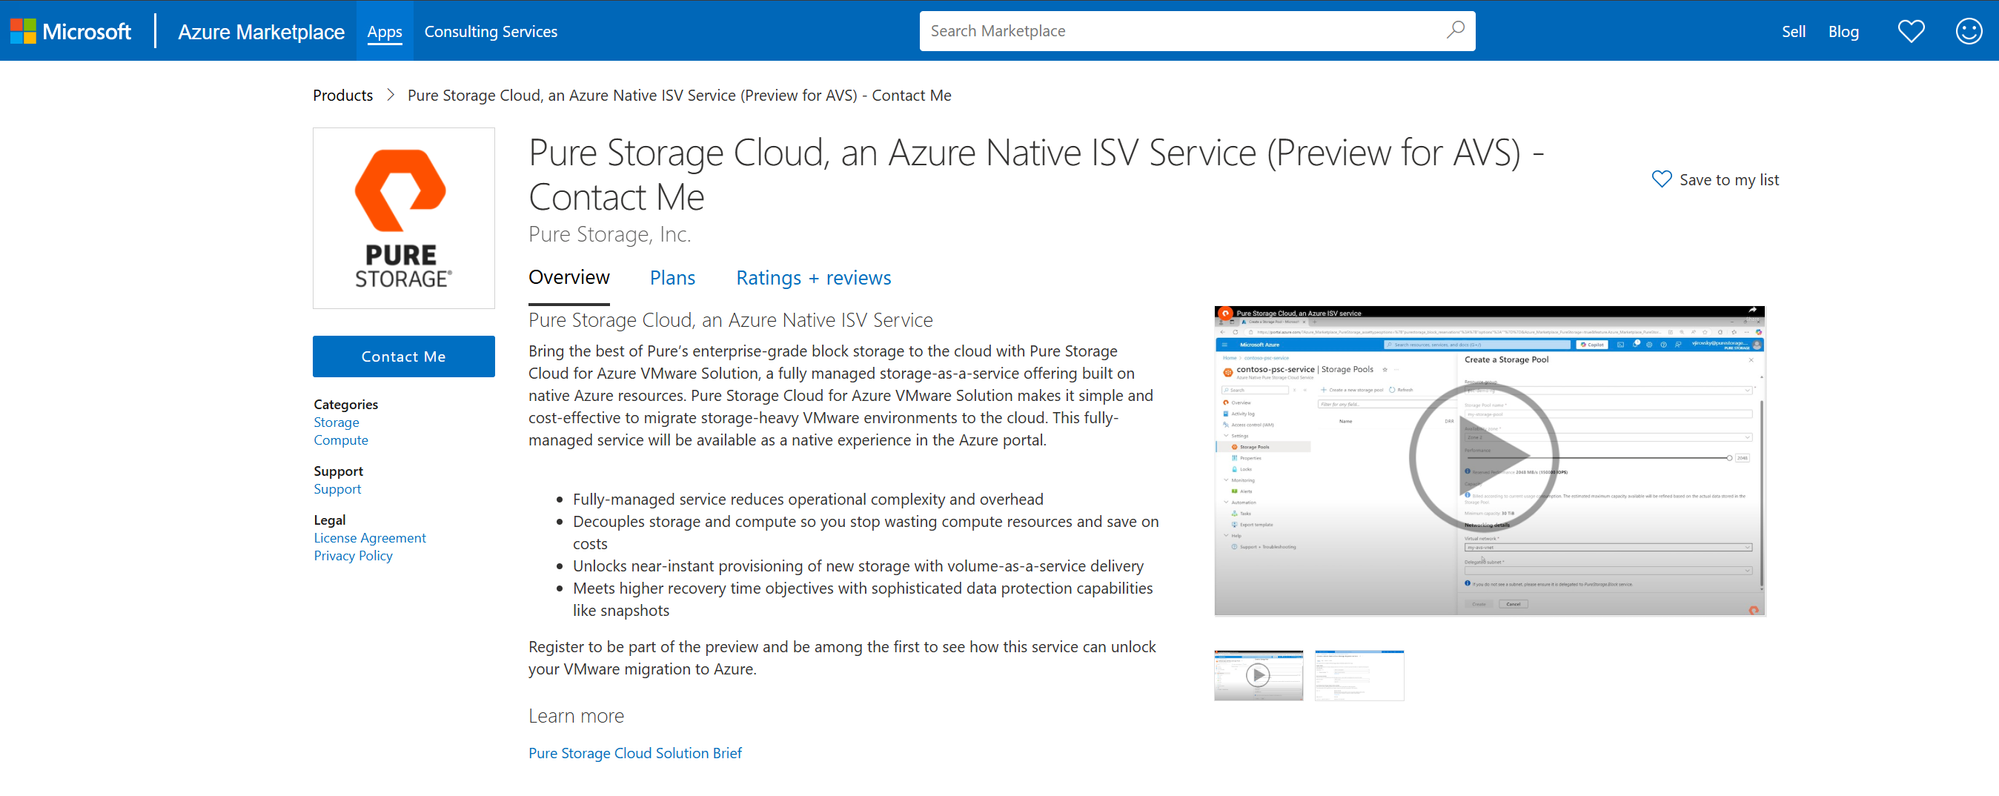Select the screenshot thumbnail below the player
Image resolution: width=1999 pixels, height=796 pixels.
[1359, 675]
